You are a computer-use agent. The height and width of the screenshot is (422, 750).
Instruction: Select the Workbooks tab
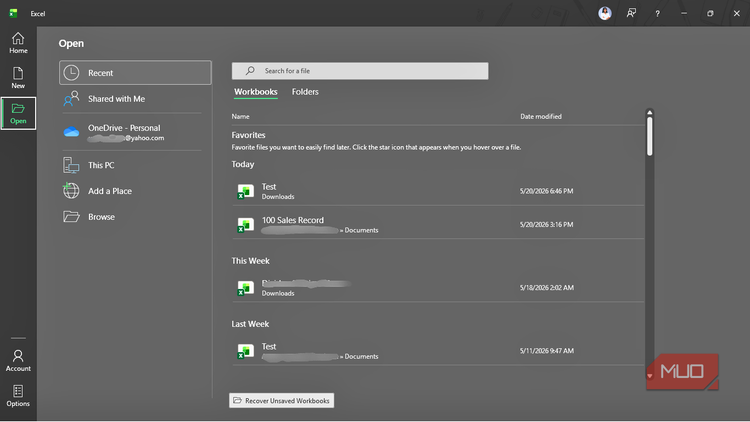255,92
